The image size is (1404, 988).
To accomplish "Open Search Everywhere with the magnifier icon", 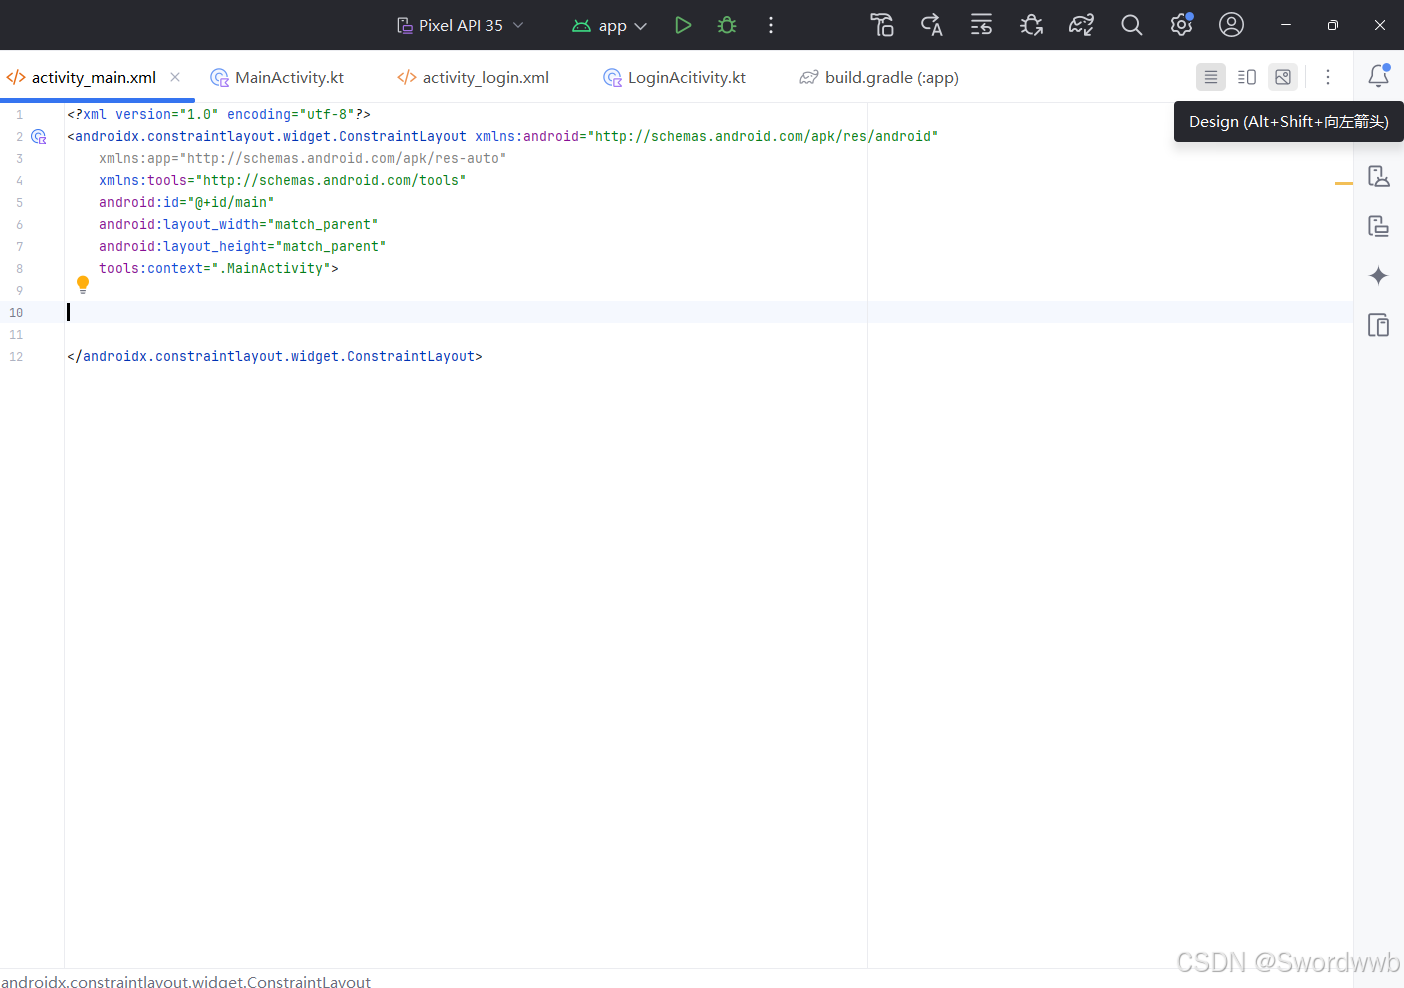I will (1131, 24).
